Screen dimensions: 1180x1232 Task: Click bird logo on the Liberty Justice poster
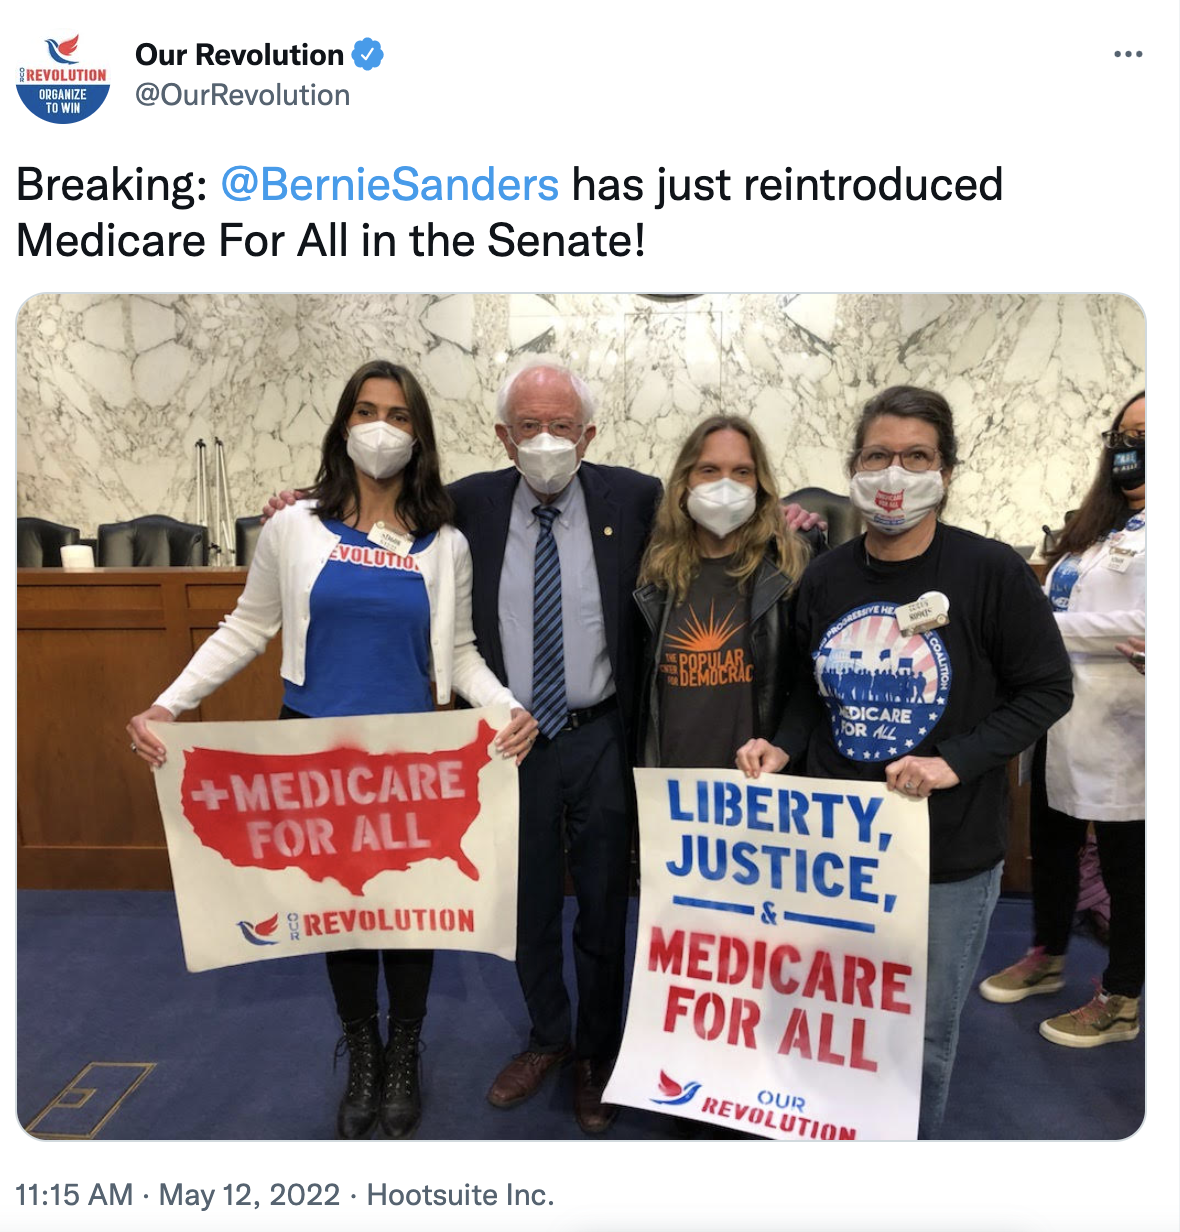tap(677, 1087)
